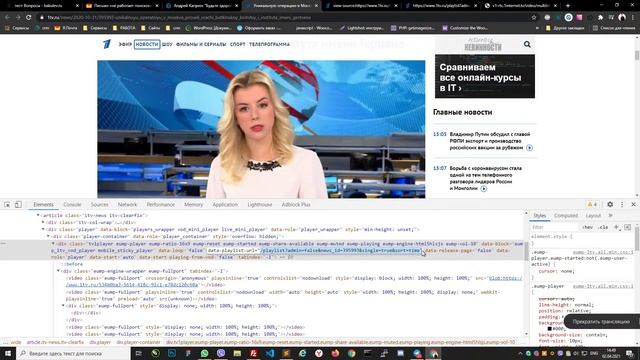Click the Styles filter input field
The height and width of the screenshot is (360, 640).
click(x=555, y=227)
